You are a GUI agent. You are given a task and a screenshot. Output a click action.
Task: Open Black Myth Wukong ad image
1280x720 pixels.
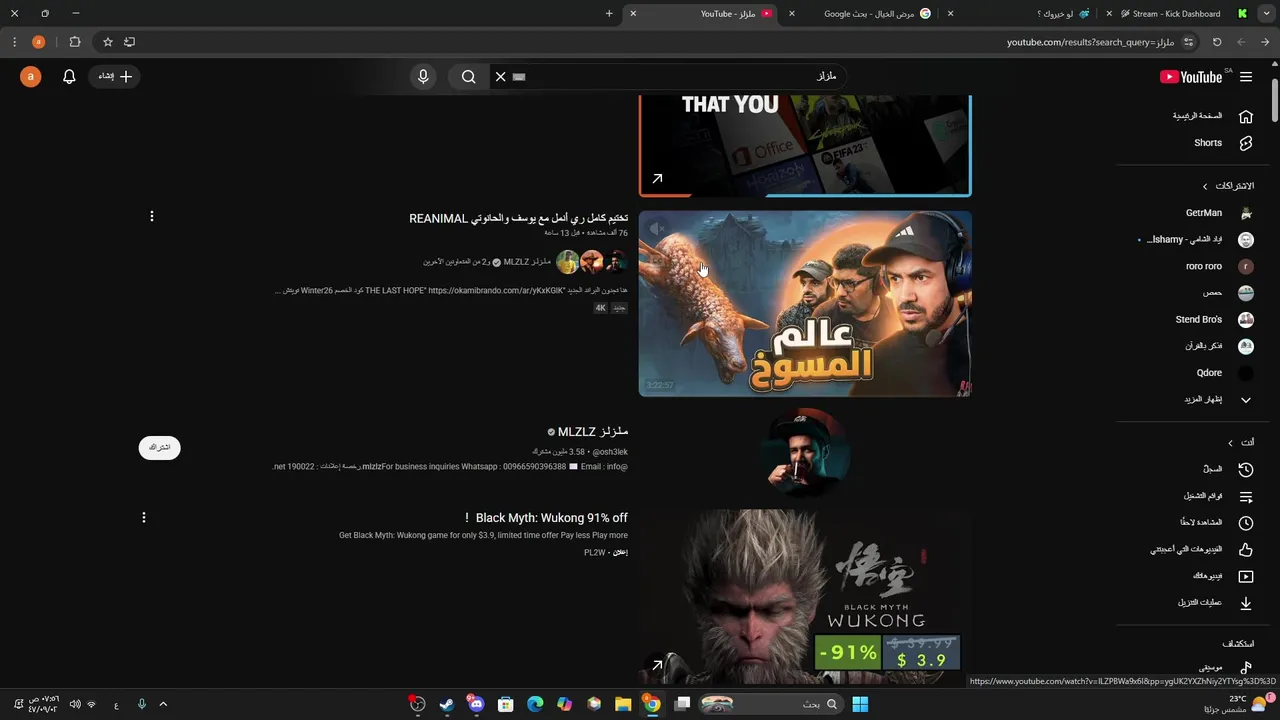[805, 597]
